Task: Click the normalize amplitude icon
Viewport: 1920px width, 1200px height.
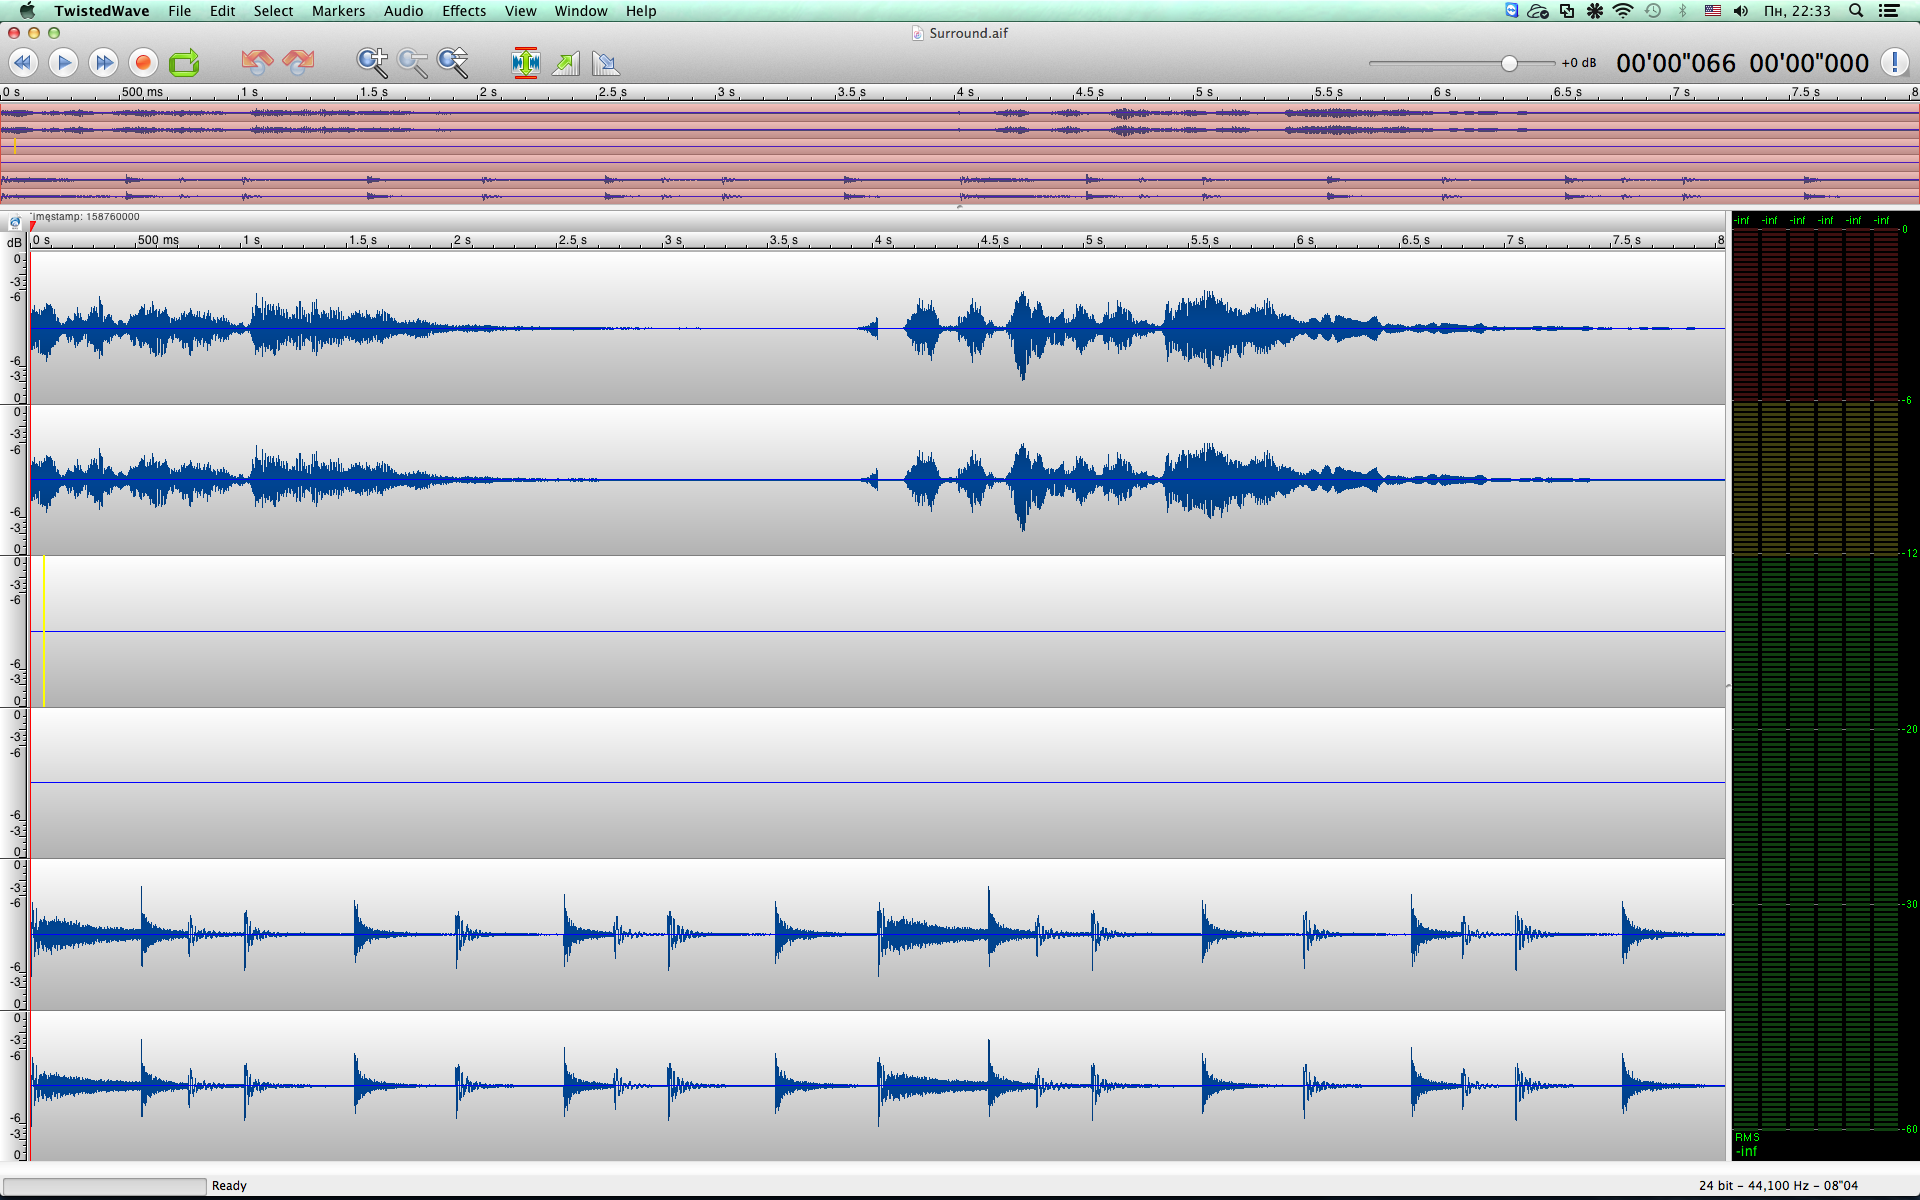Action: click(x=525, y=63)
